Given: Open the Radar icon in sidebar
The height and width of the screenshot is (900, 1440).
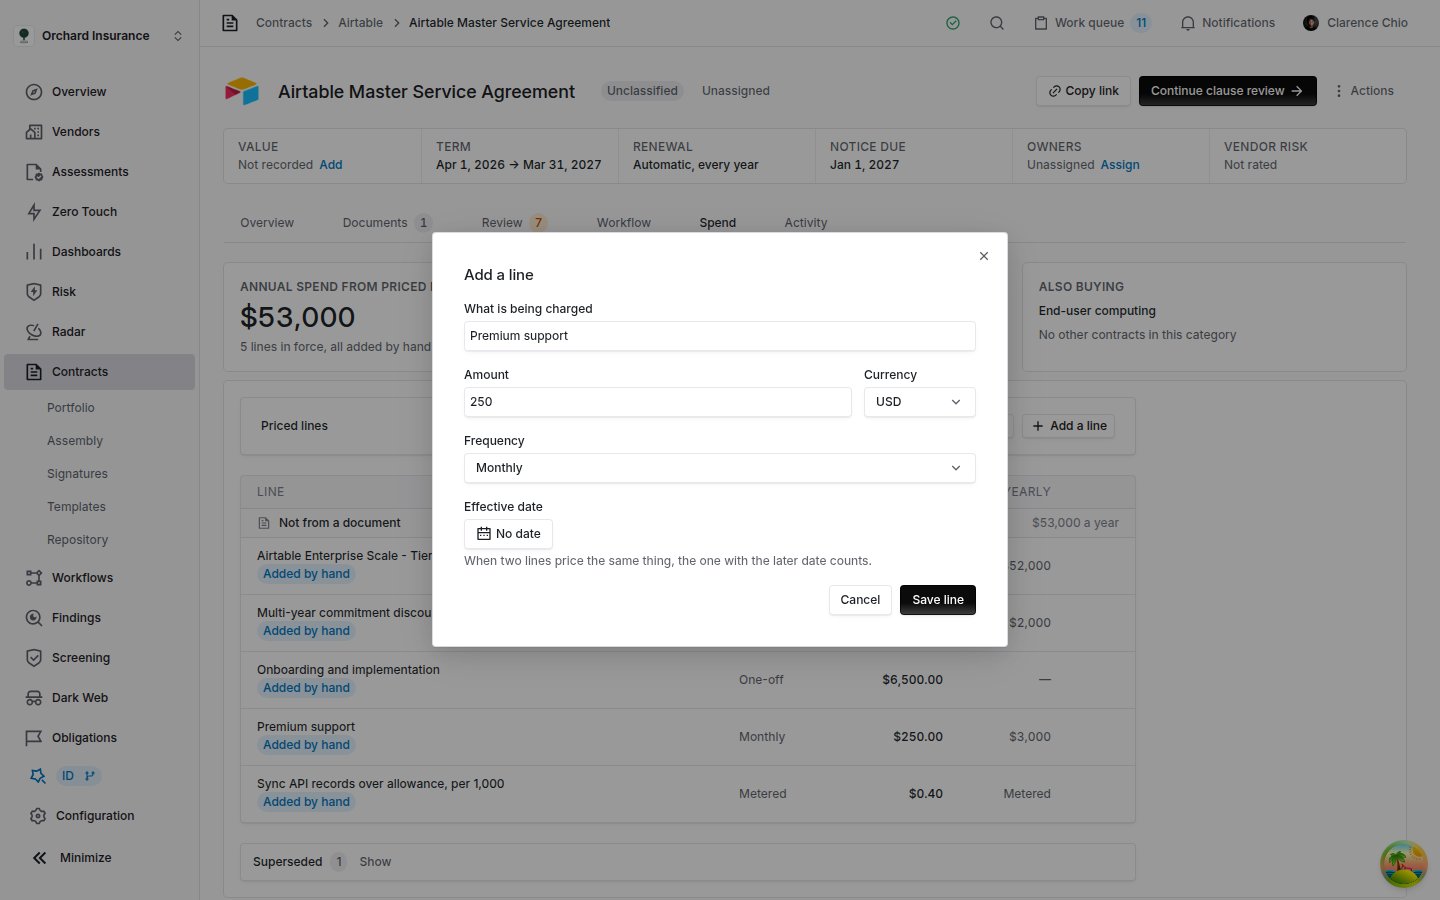Looking at the screenshot, I should [34, 332].
